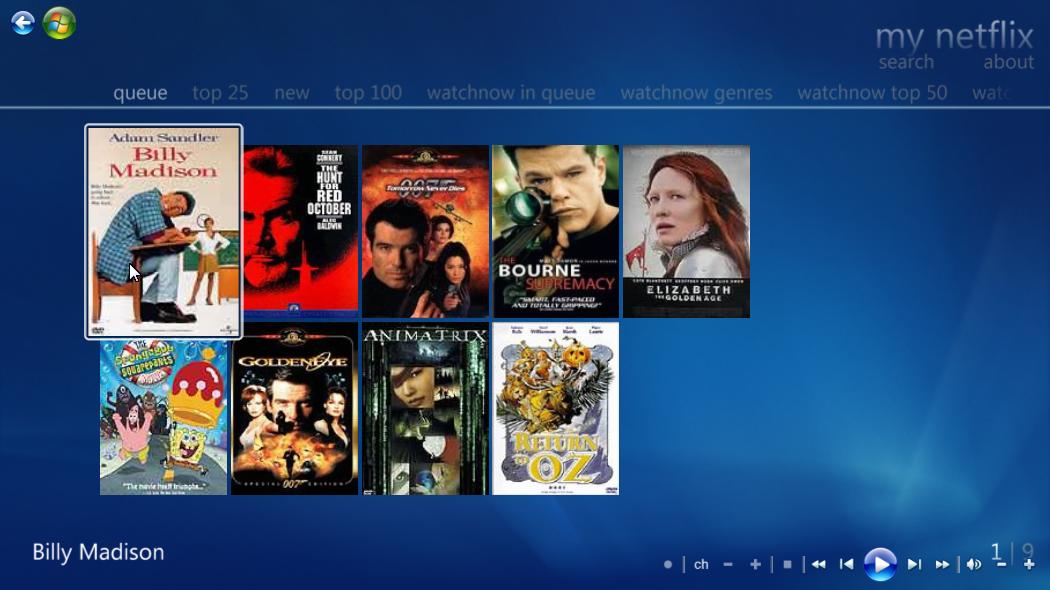Open the Return to Oz cover
The width and height of the screenshot is (1050, 590).
pyautogui.click(x=556, y=409)
